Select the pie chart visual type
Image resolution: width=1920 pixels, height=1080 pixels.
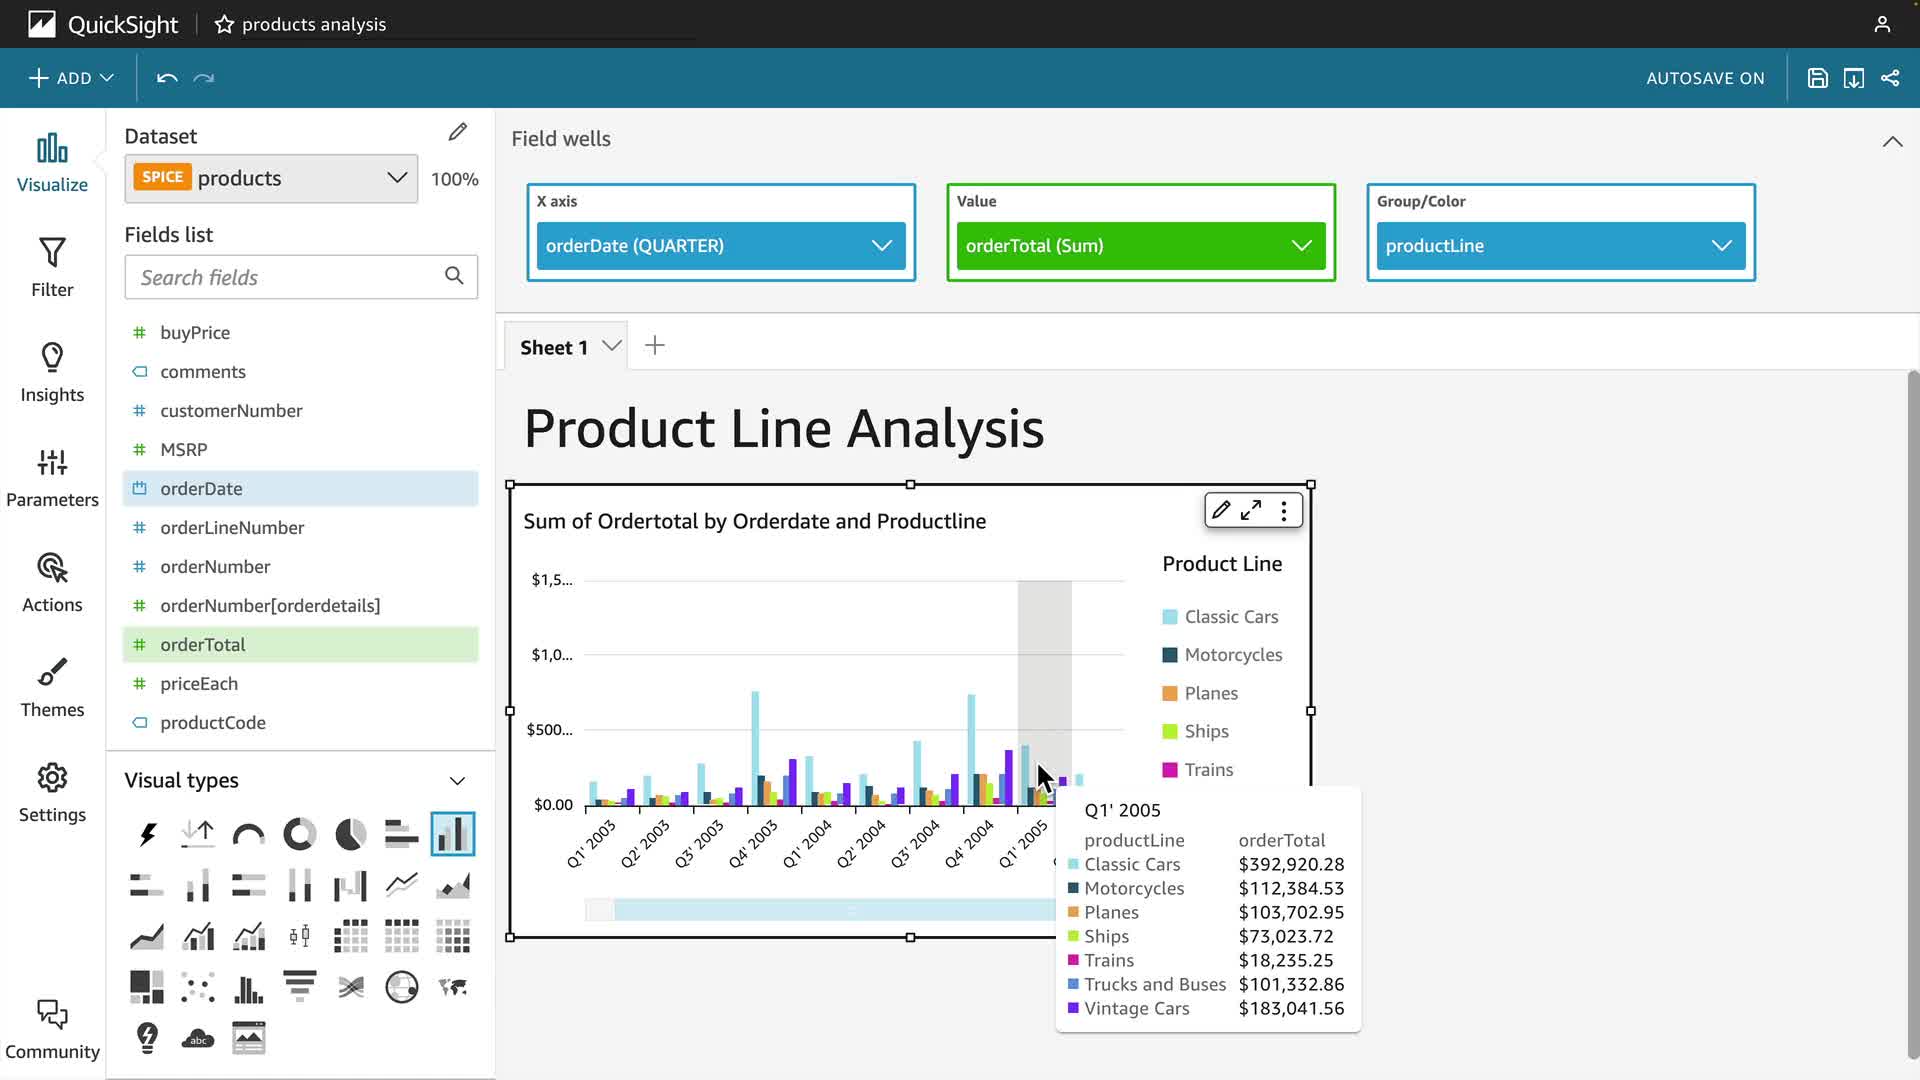click(351, 834)
